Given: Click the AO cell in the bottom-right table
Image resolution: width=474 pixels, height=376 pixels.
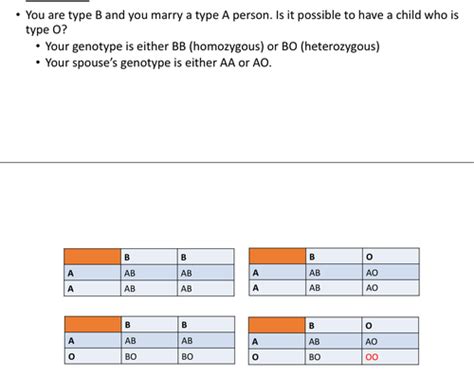Looking at the screenshot, I should click(390, 341).
